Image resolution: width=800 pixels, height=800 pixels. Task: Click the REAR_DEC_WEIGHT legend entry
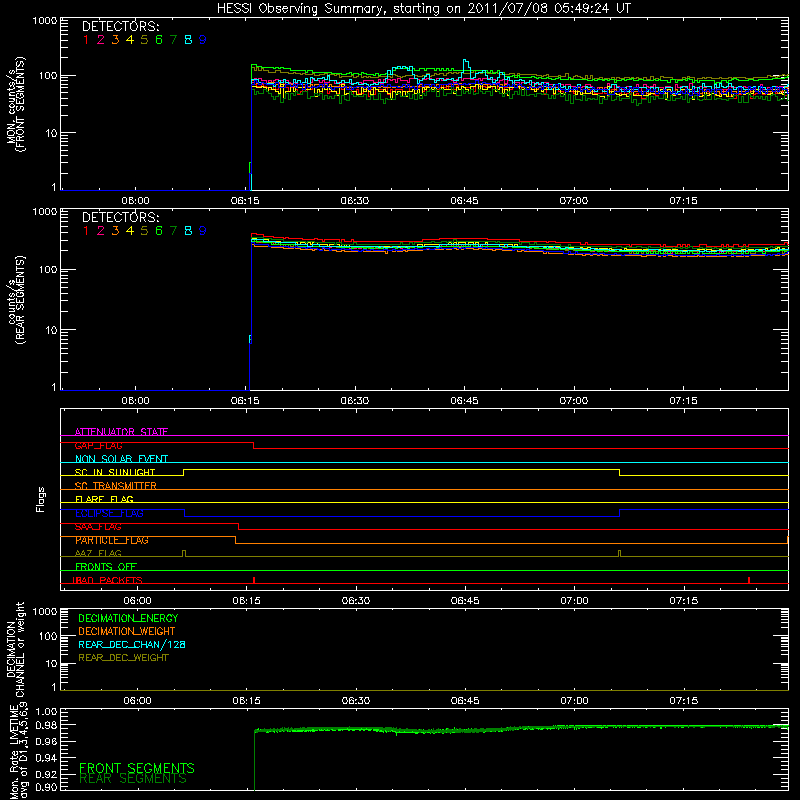[123, 658]
